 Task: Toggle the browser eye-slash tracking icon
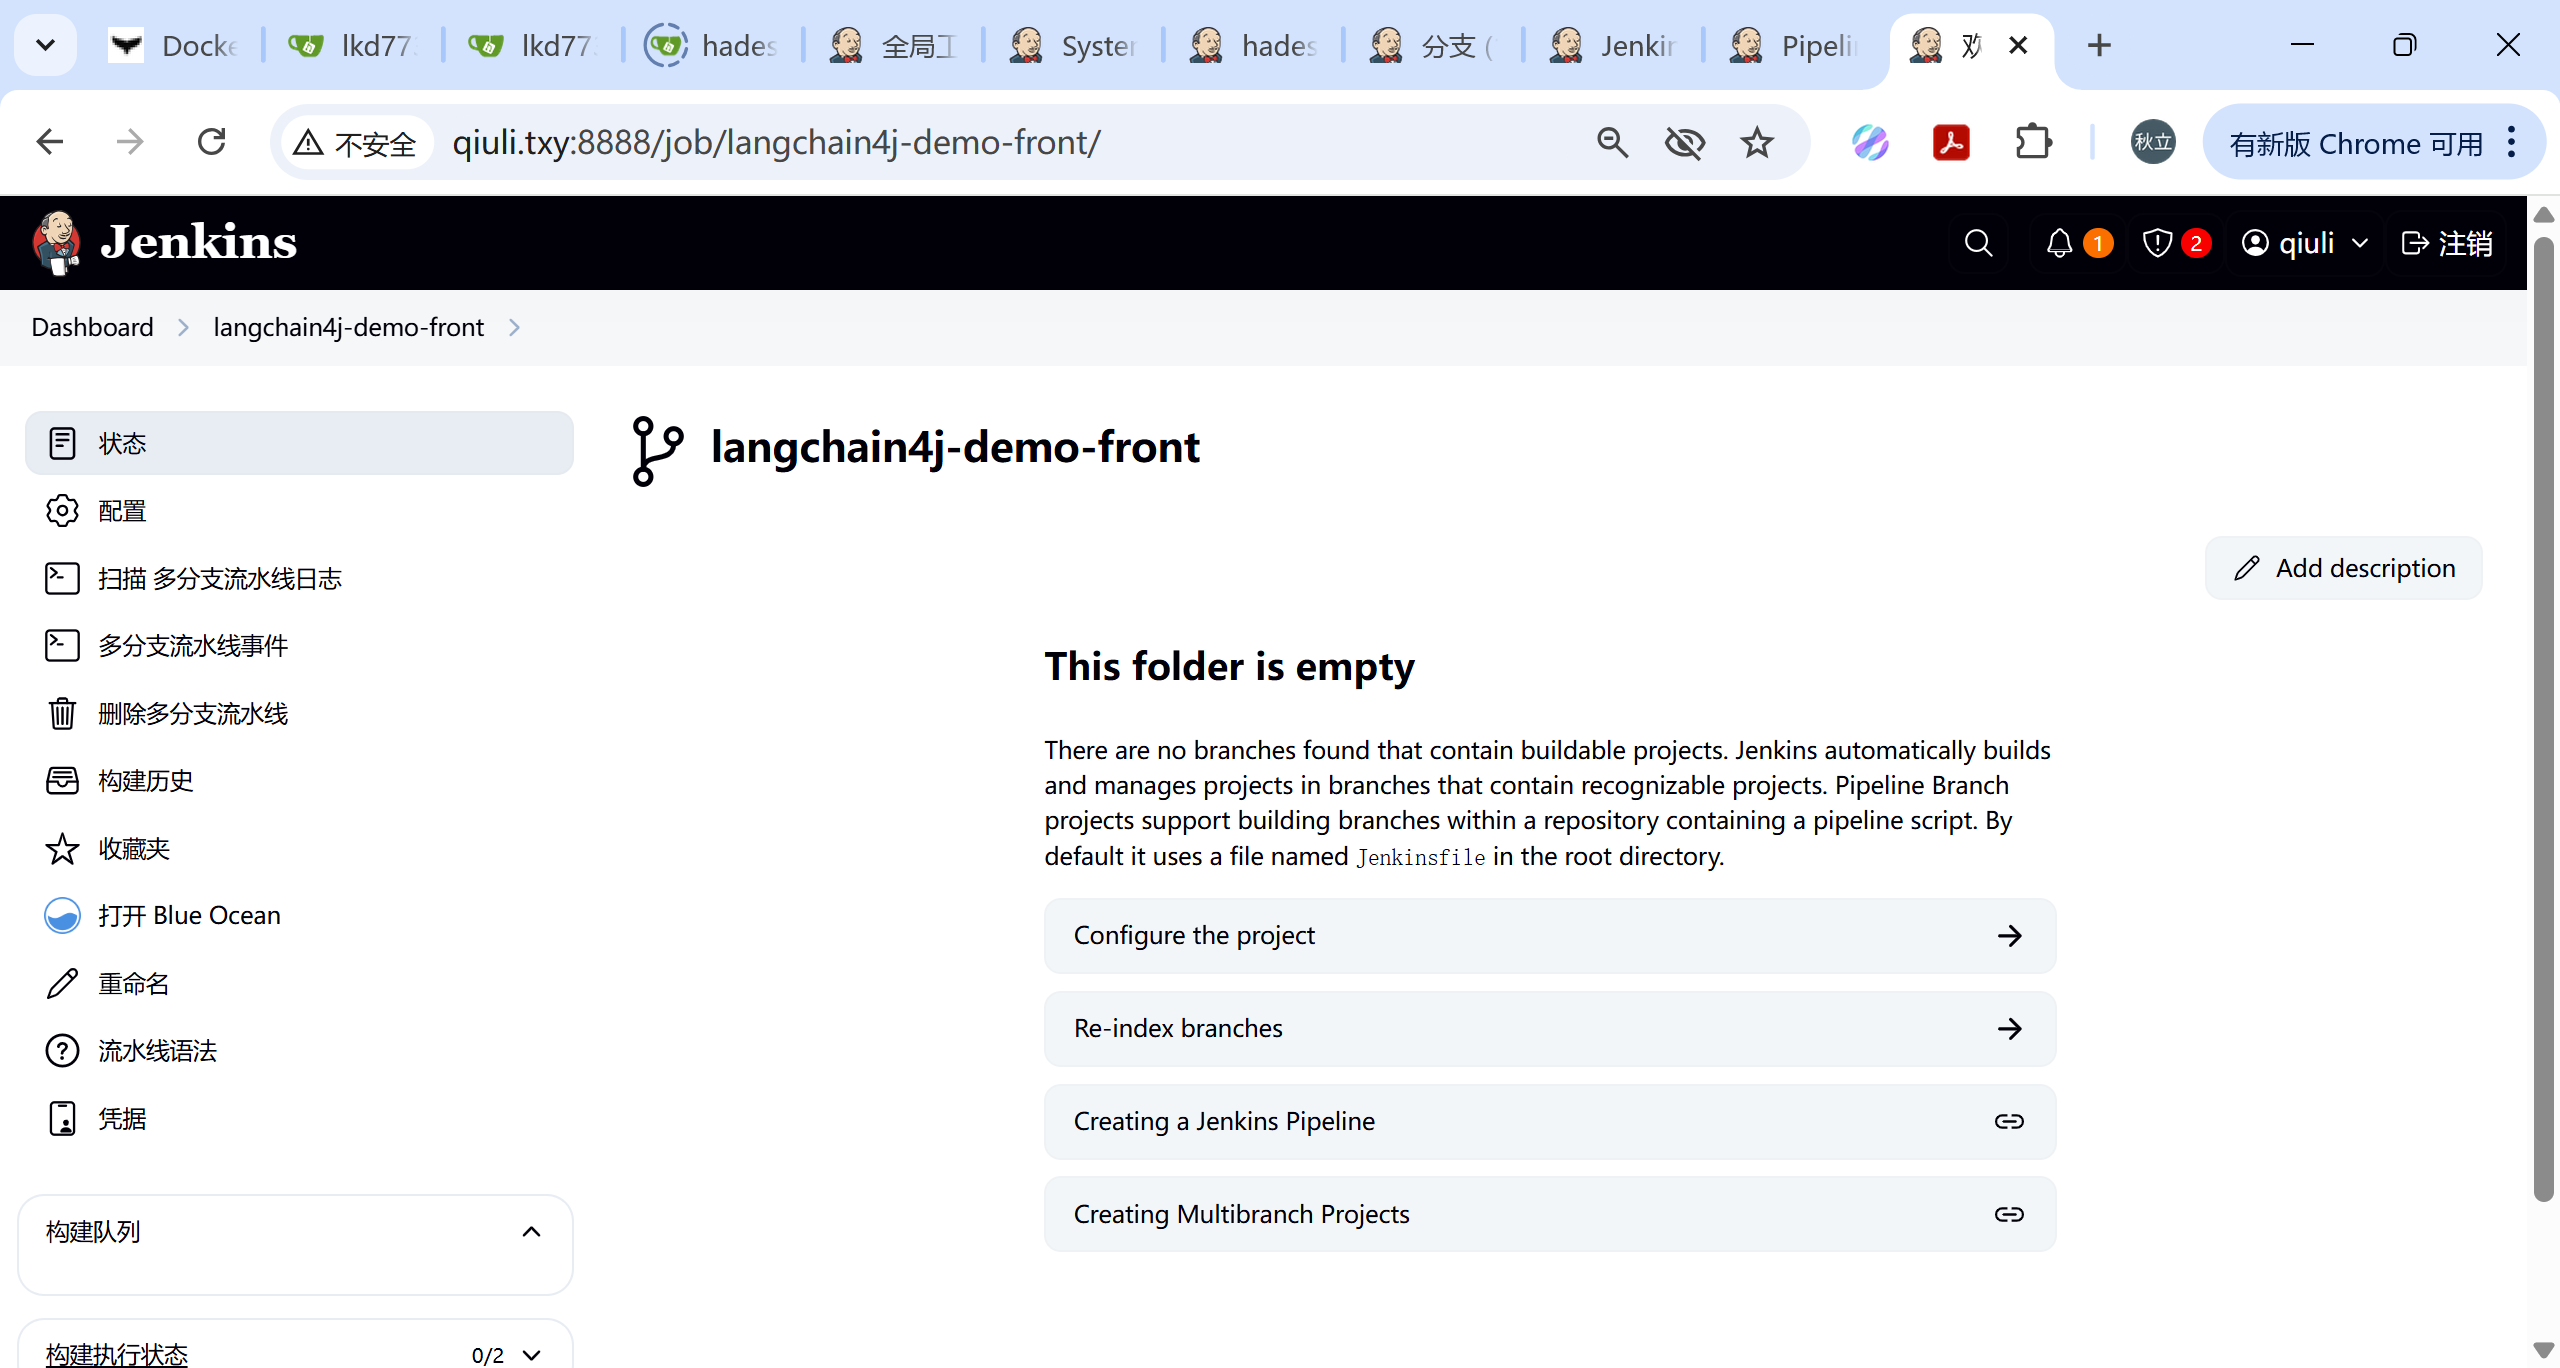pos(1684,143)
